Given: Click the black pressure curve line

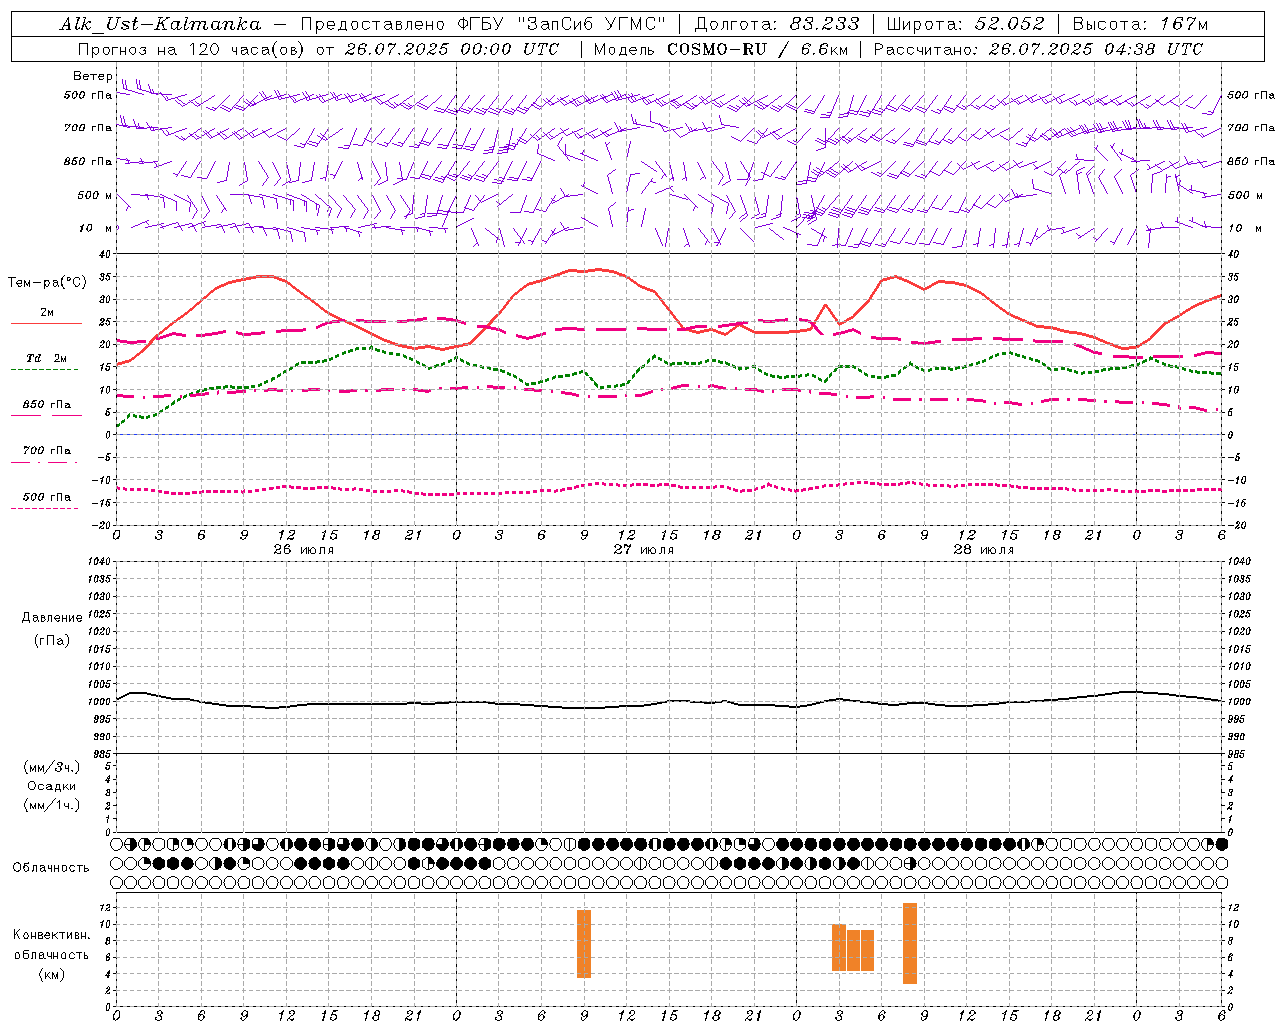Looking at the screenshot, I should tap(668, 701).
